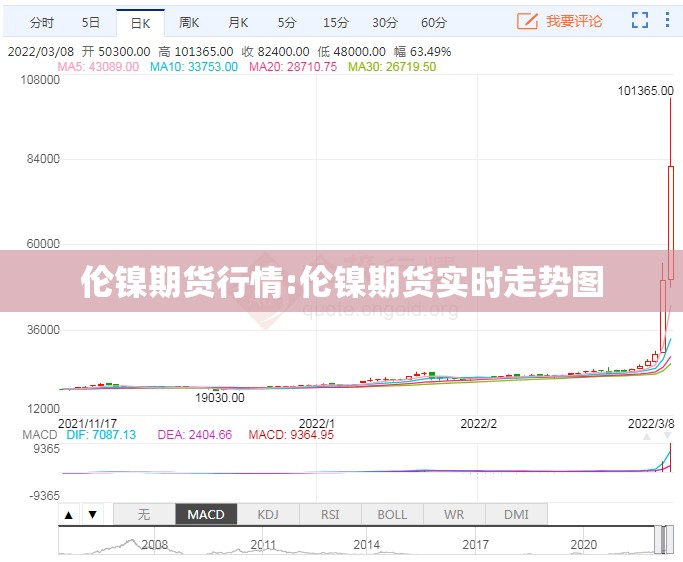Switch to the 月K monthly tab
The height and width of the screenshot is (562, 683).
(x=238, y=22)
